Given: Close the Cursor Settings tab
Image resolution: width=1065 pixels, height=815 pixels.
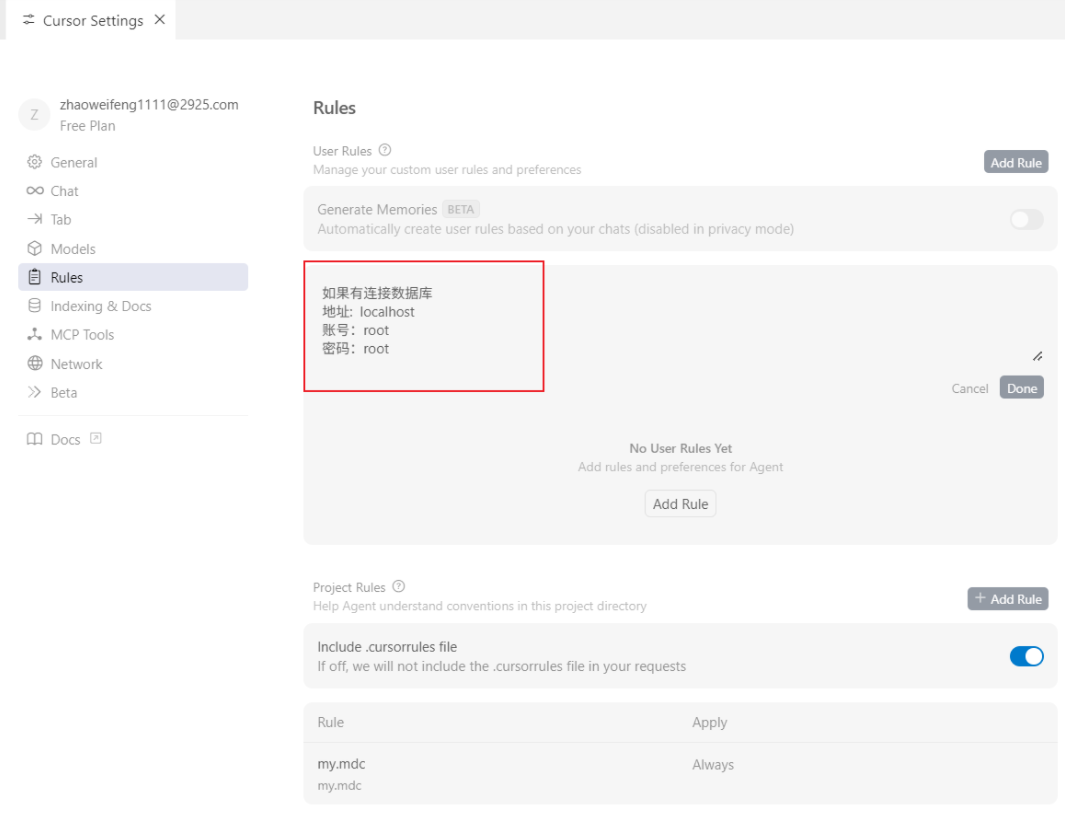Looking at the screenshot, I should (160, 20).
